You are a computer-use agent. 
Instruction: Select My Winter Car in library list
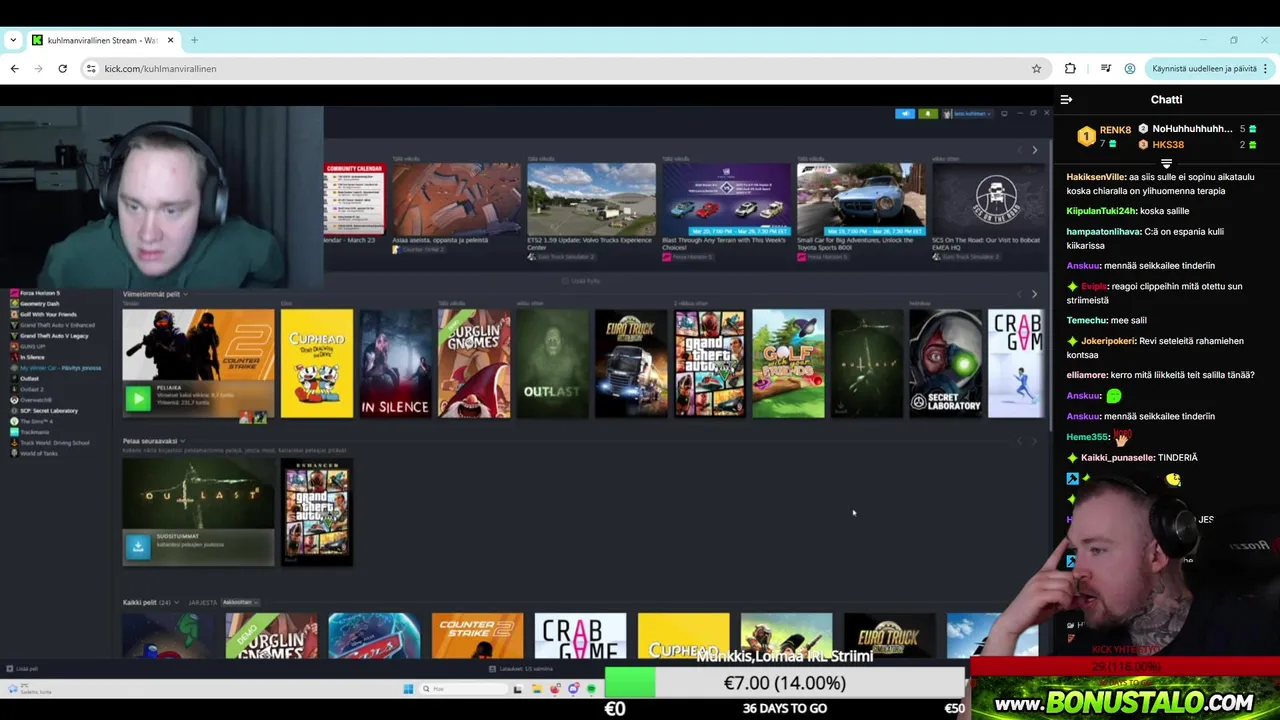[60, 368]
